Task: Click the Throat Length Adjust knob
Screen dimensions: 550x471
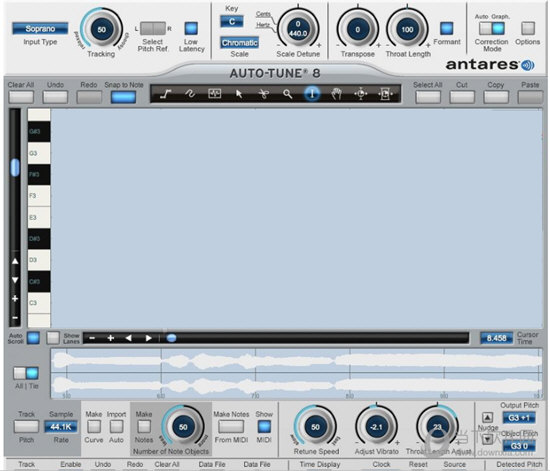Action: 437,427
